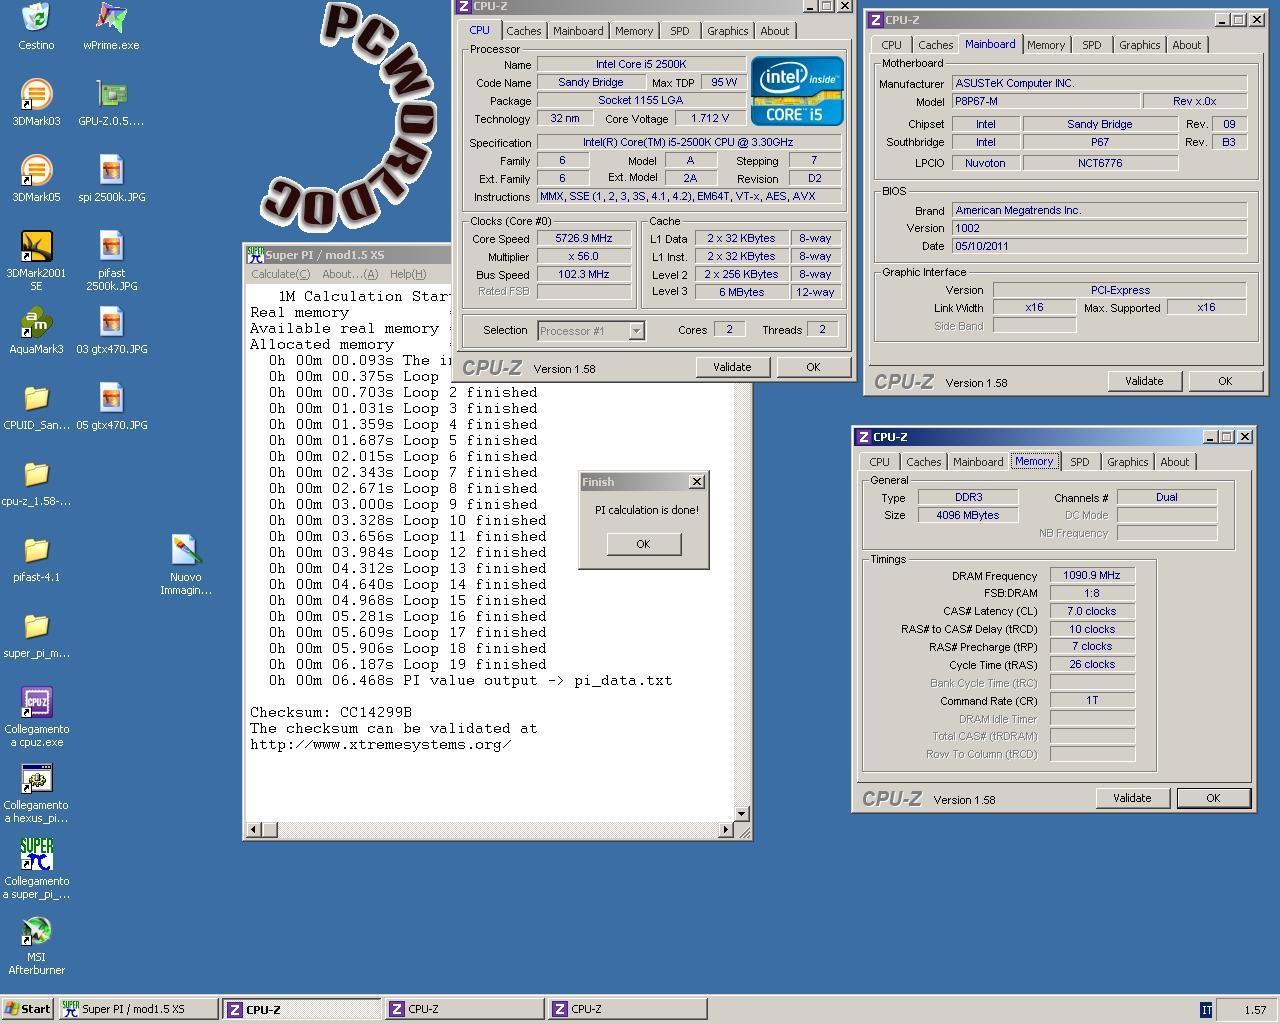
Task: Switch to Memory tab in CPU window
Action: click(634, 31)
